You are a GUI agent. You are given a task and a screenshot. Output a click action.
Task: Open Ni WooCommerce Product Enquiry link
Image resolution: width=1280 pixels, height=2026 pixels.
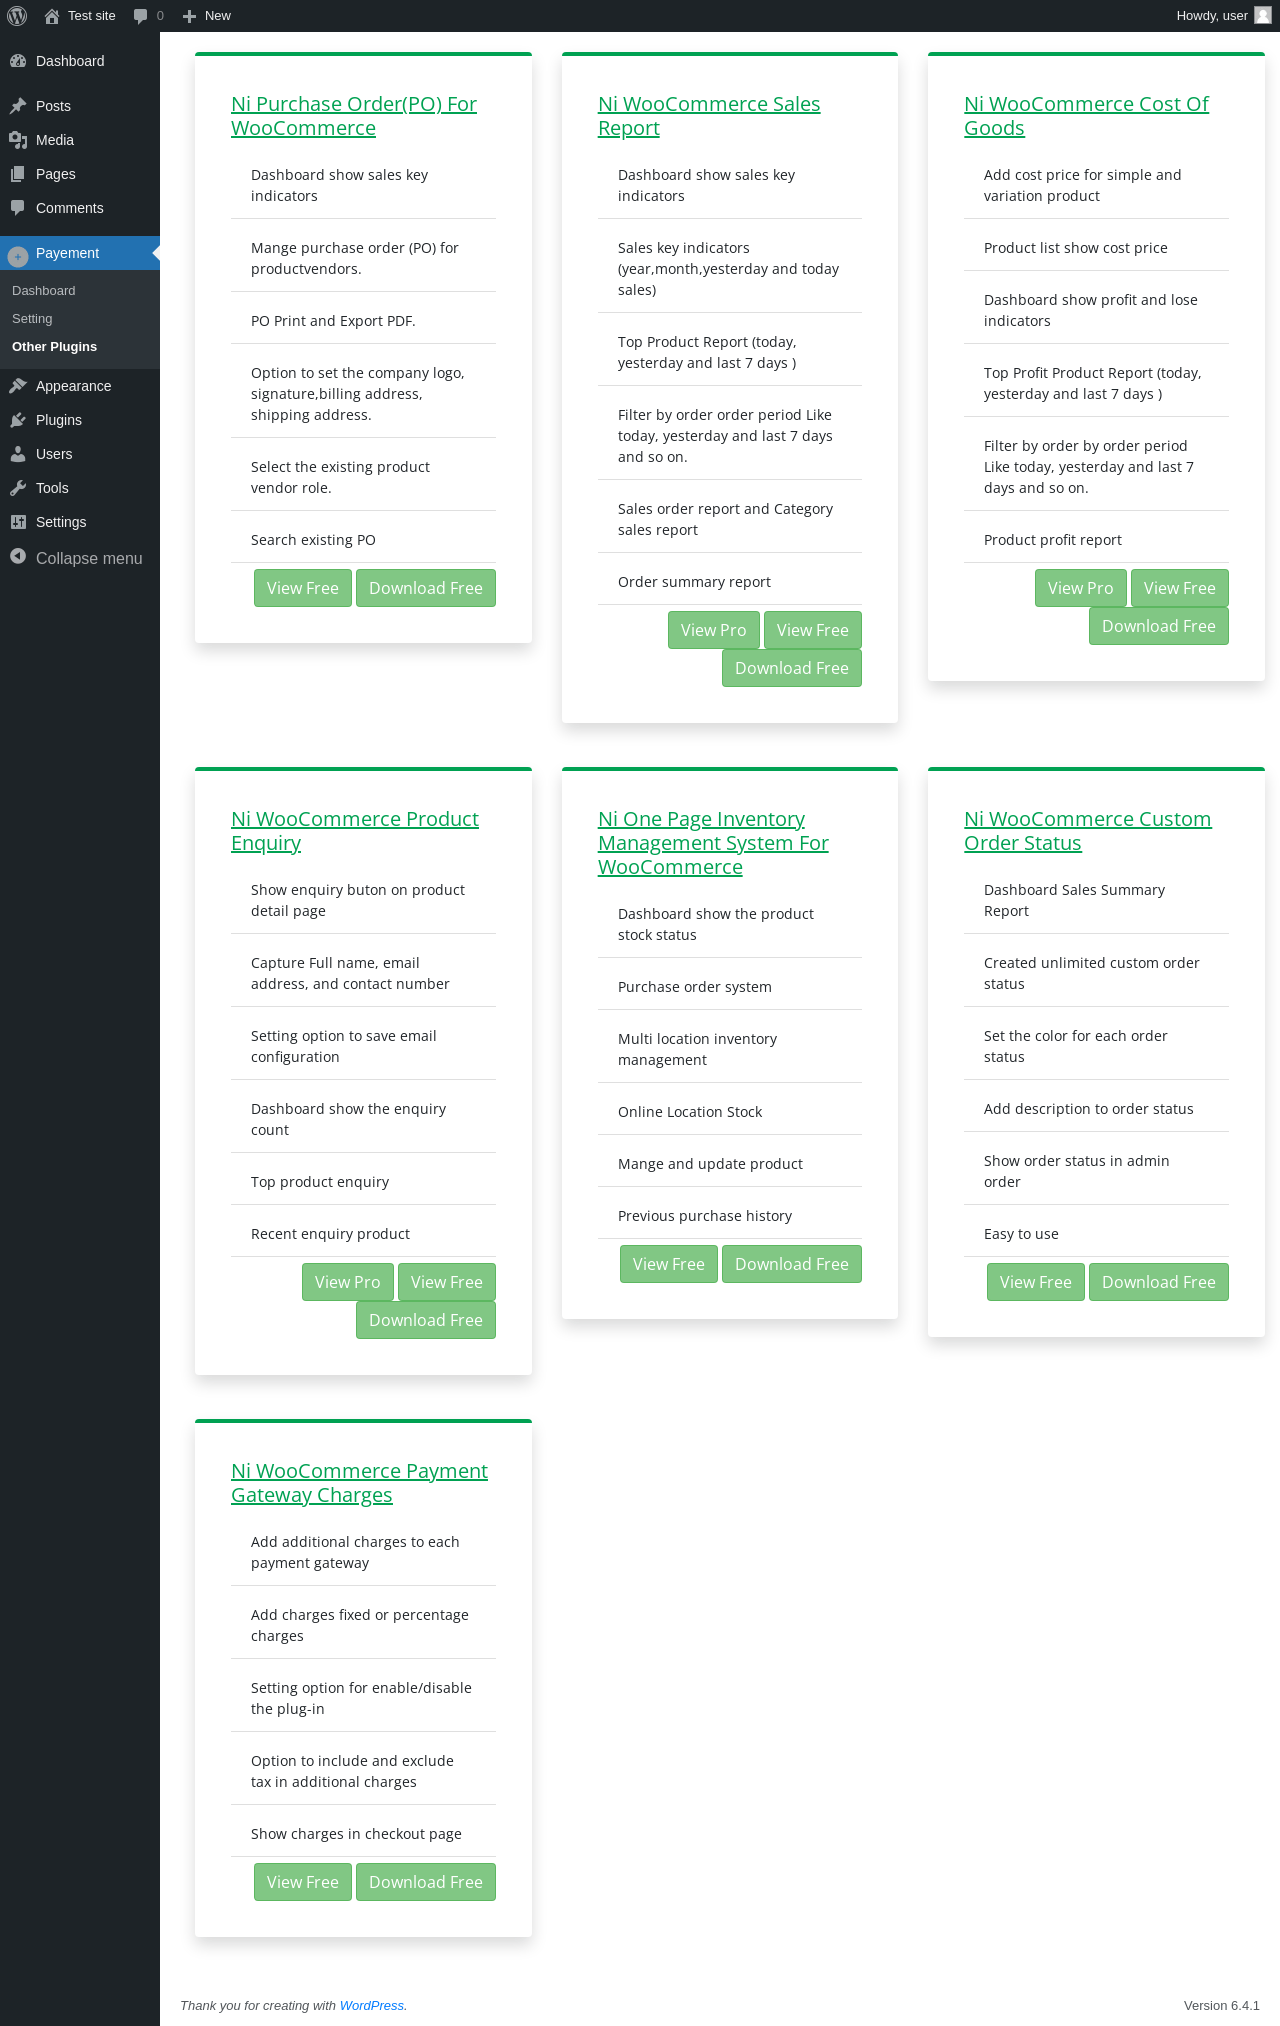(x=355, y=831)
